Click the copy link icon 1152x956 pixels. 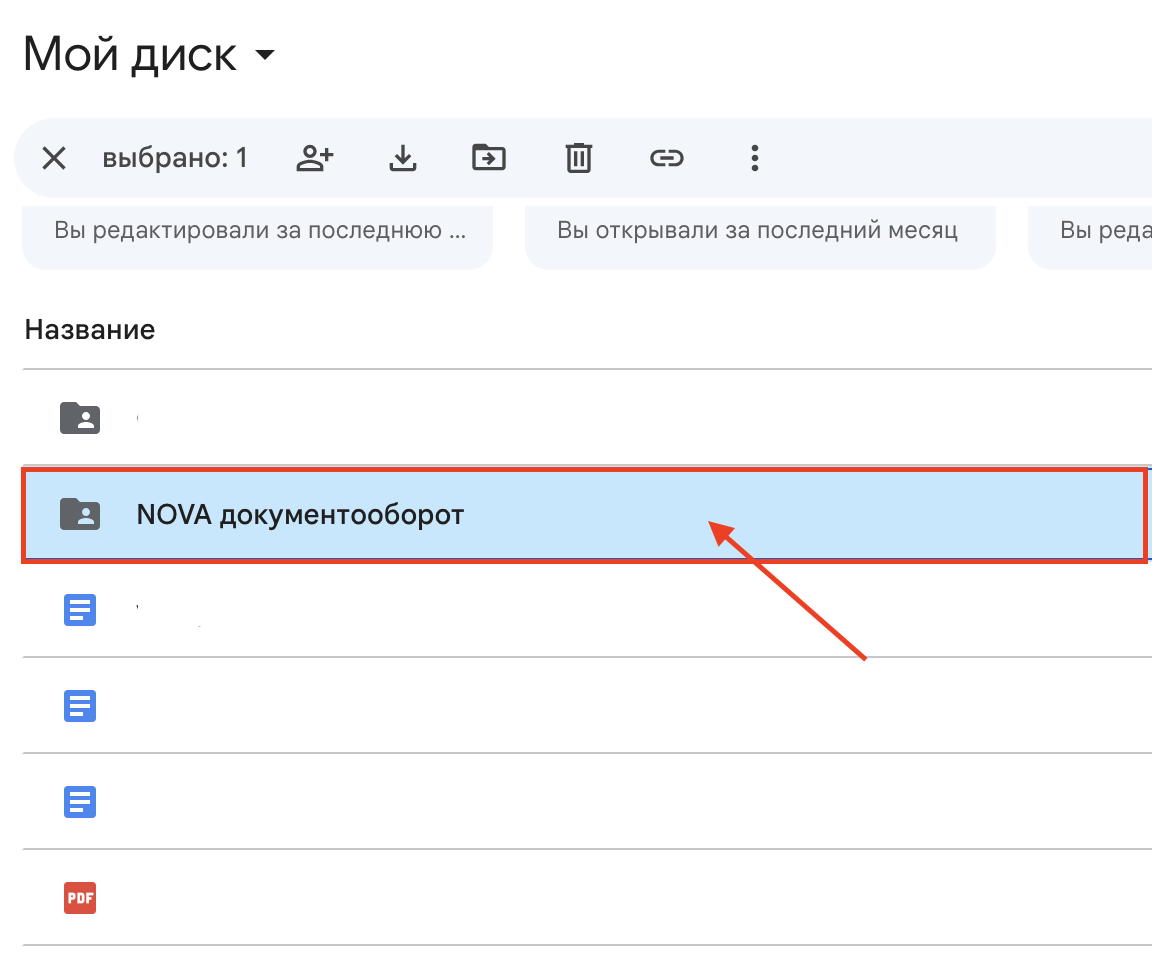point(666,158)
